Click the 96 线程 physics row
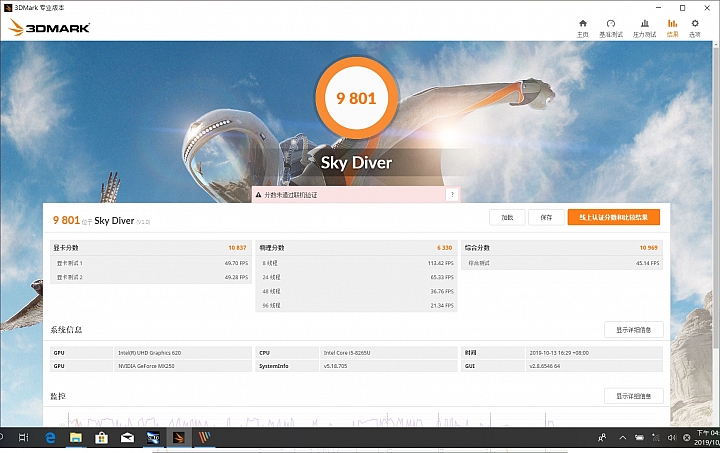This screenshot has height=453, width=720. click(356, 305)
